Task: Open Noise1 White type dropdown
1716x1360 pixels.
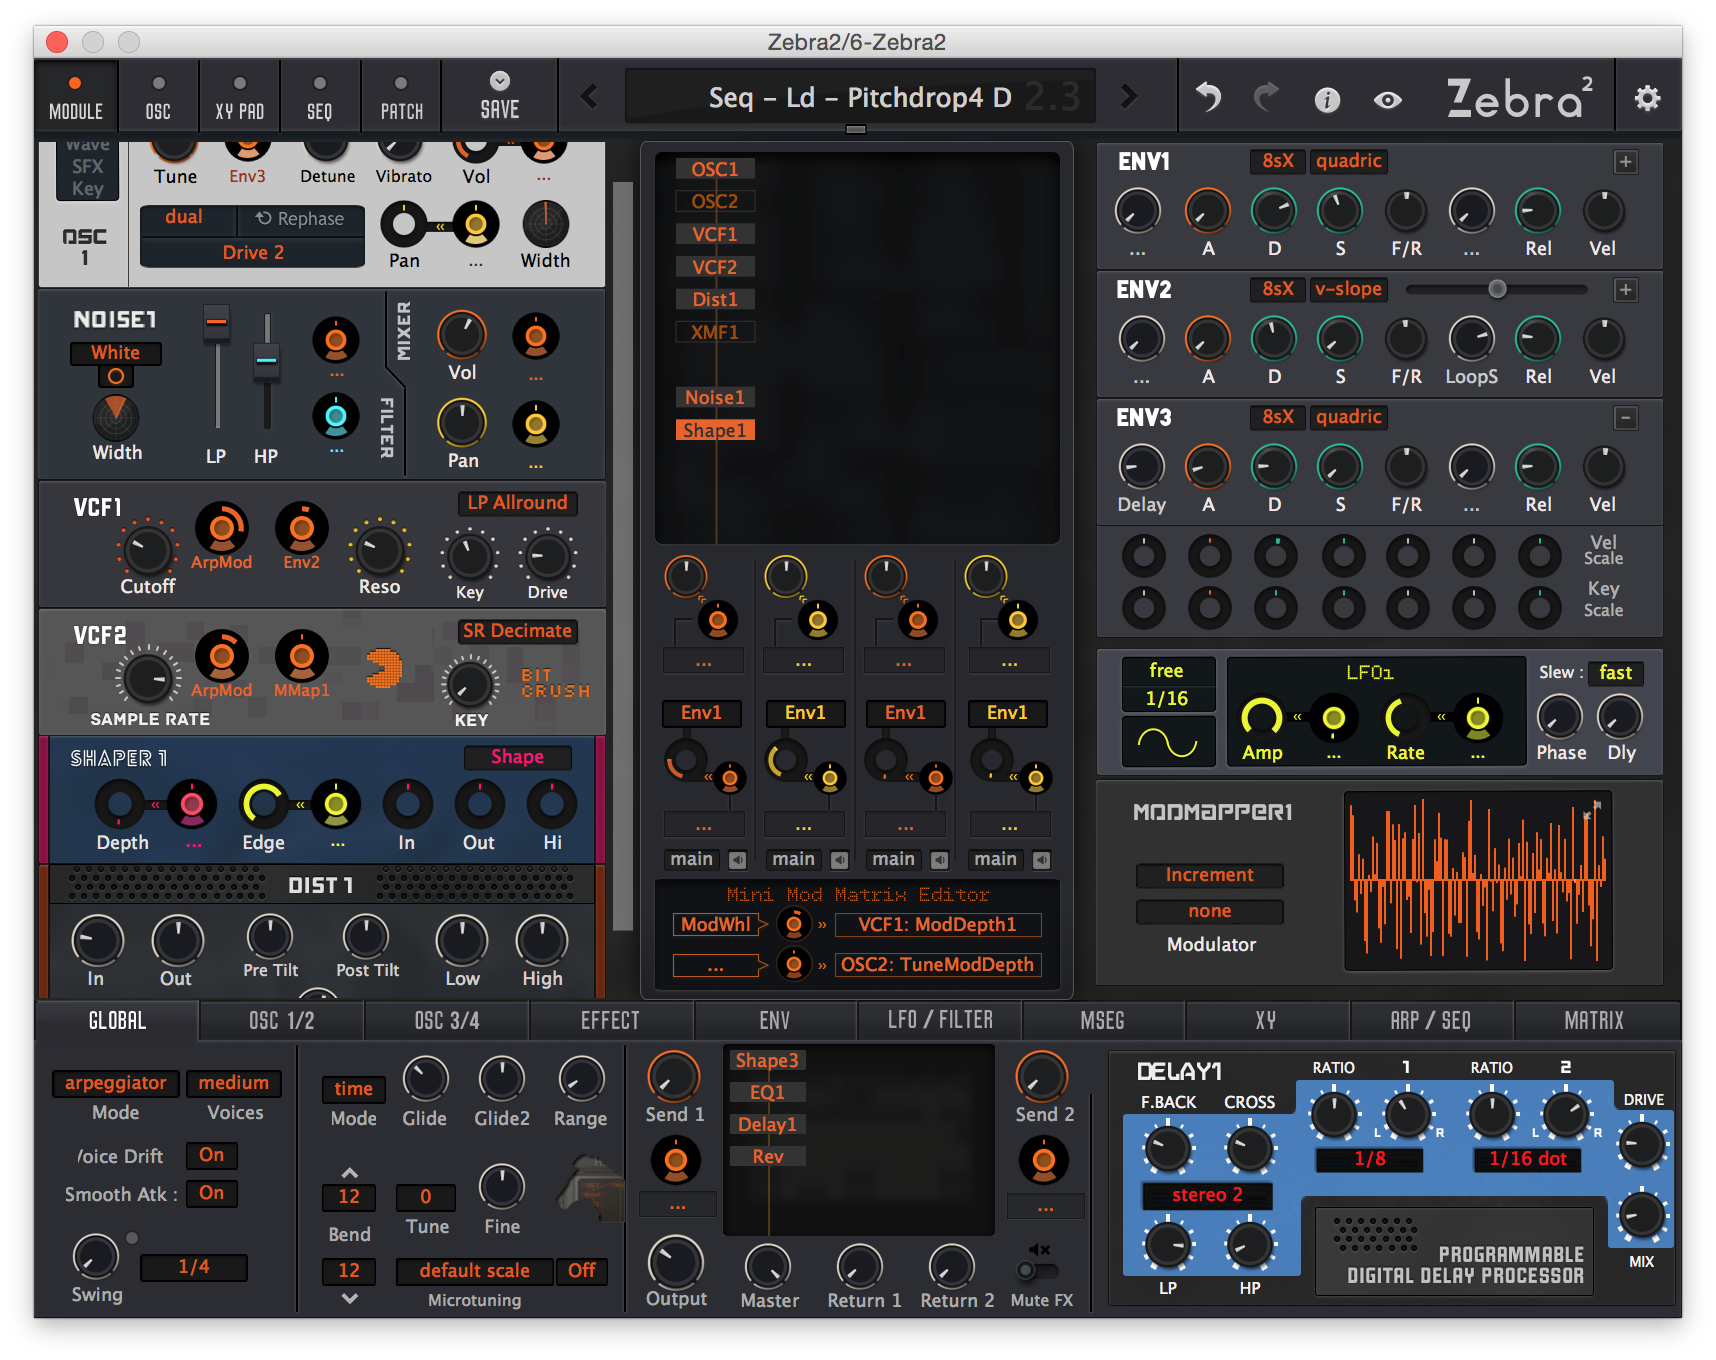Action: point(116,353)
